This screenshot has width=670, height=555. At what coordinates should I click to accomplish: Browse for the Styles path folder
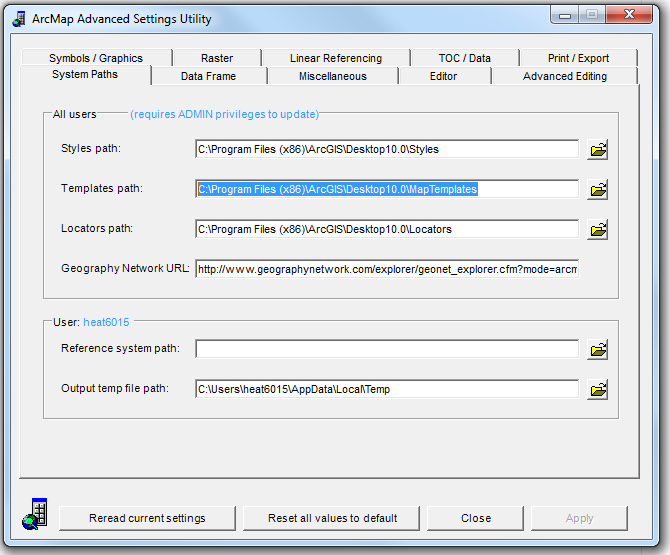coord(597,150)
